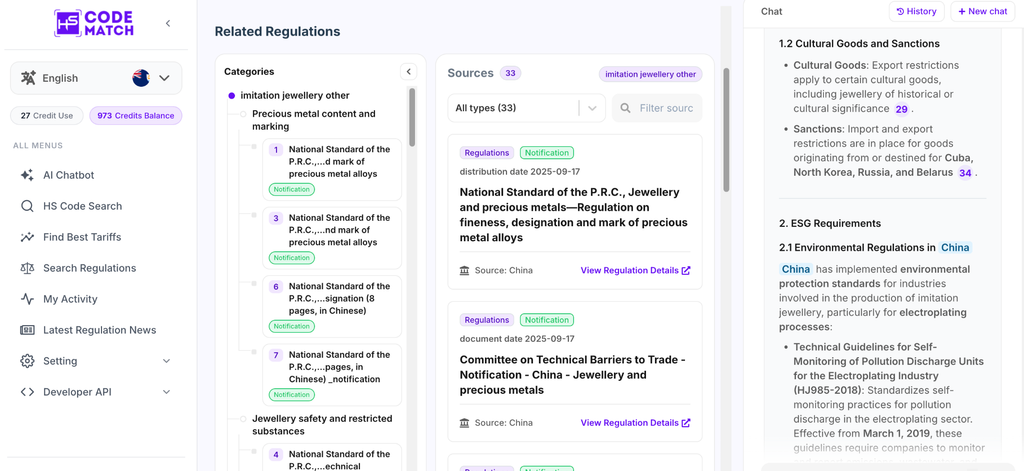This screenshot has width=1024, height=471.
Task: Select the imitation jewellery other category
Action: [295, 95]
